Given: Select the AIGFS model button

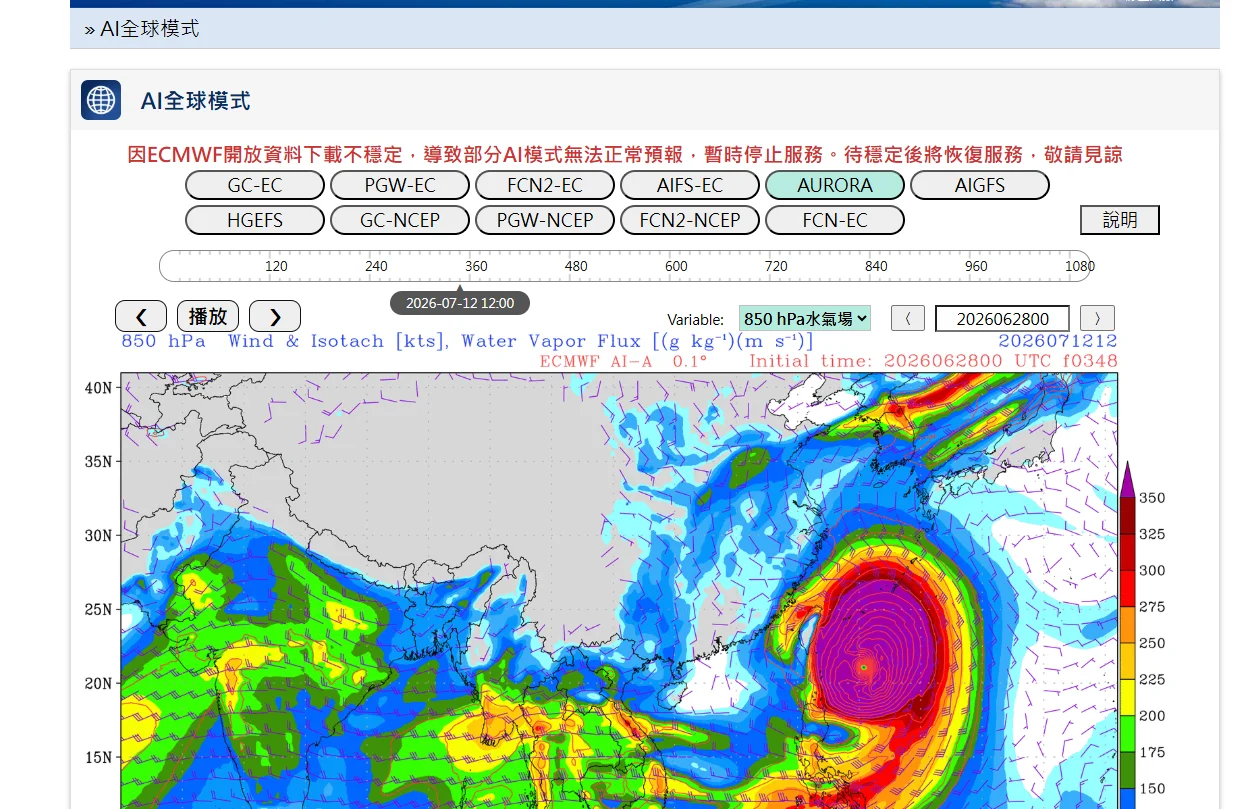Looking at the screenshot, I should 980,186.
